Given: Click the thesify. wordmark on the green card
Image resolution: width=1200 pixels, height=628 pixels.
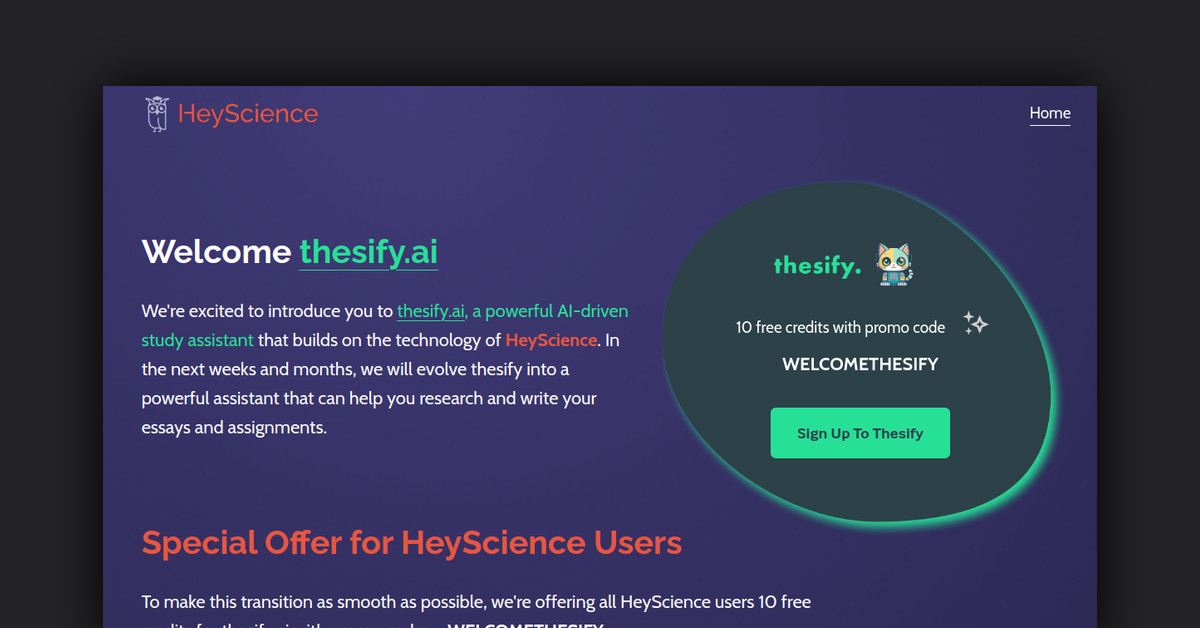Looking at the screenshot, I should coord(817,265).
